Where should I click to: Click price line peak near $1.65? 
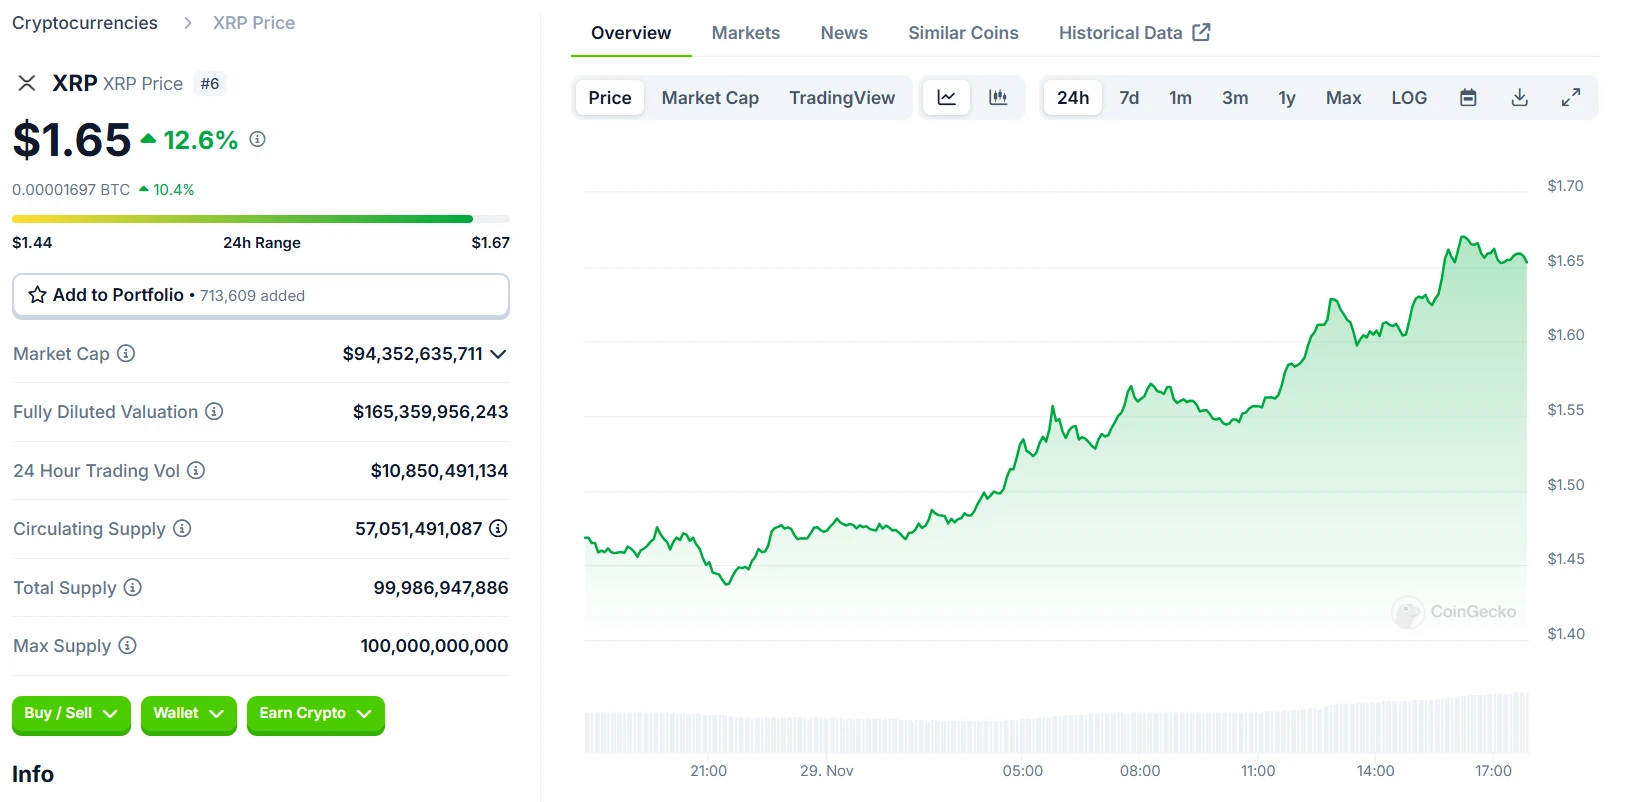coord(1465,238)
